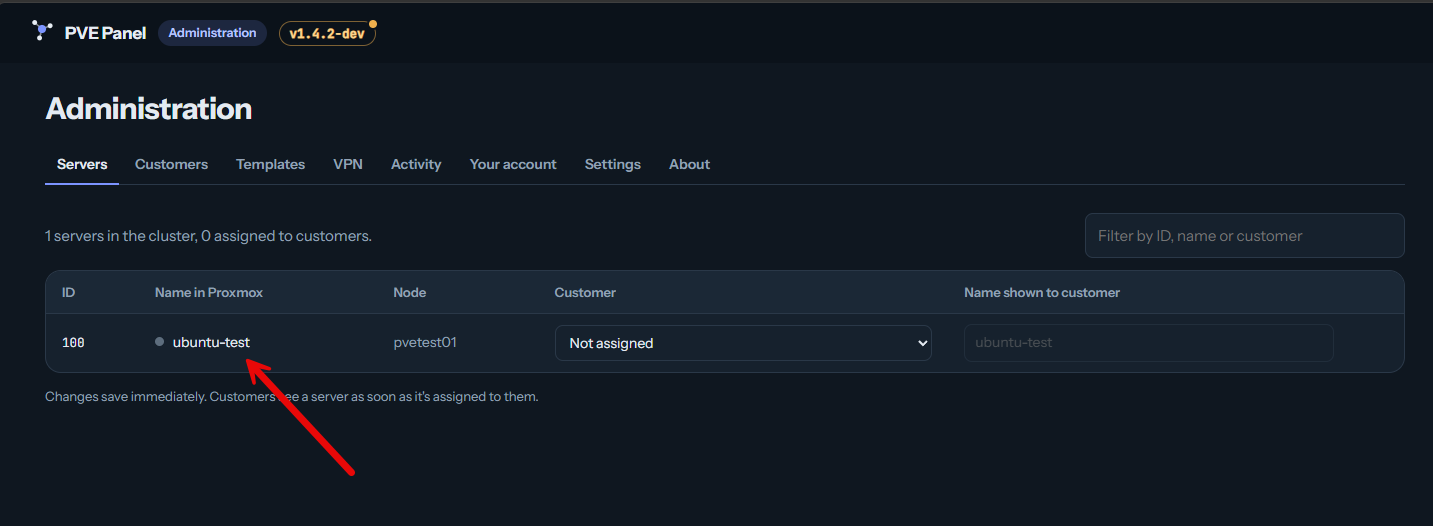
Task: Go to the VPN tab
Action: tap(348, 164)
